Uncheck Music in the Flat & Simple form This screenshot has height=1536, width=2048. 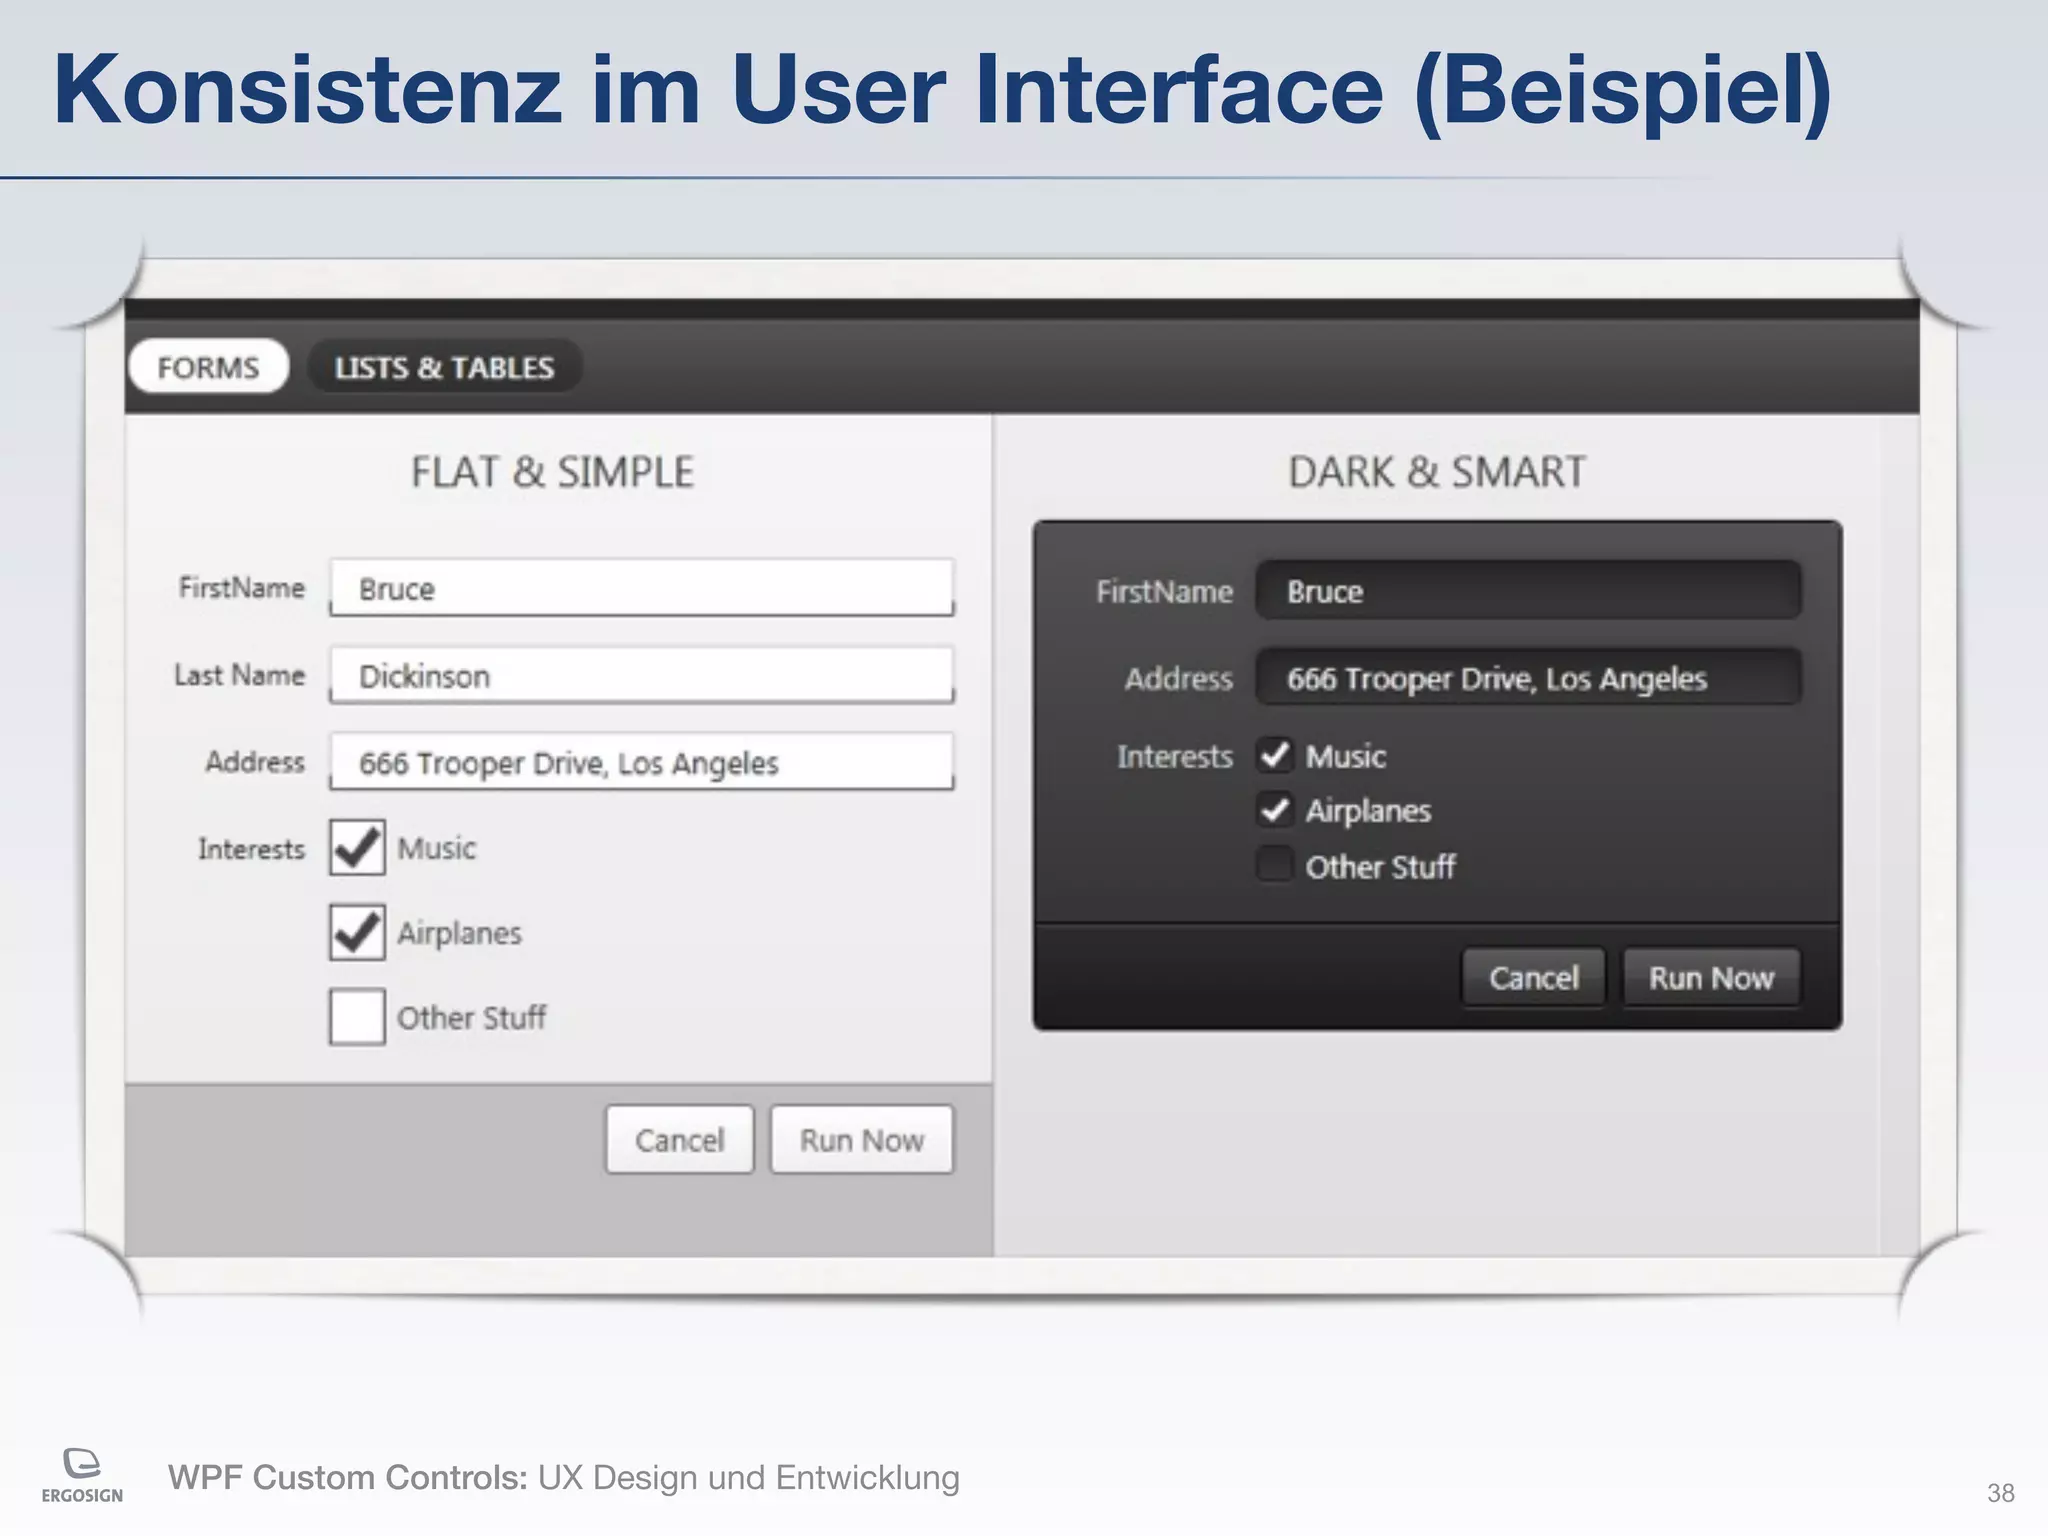coord(357,848)
